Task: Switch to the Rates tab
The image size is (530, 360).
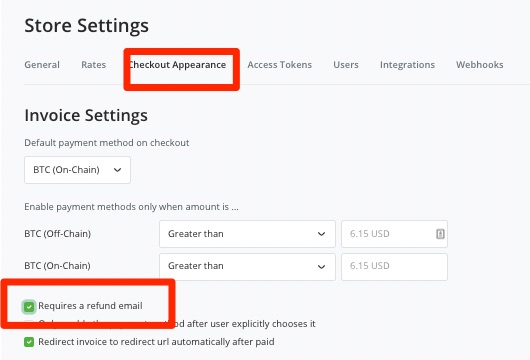Action: coord(94,65)
